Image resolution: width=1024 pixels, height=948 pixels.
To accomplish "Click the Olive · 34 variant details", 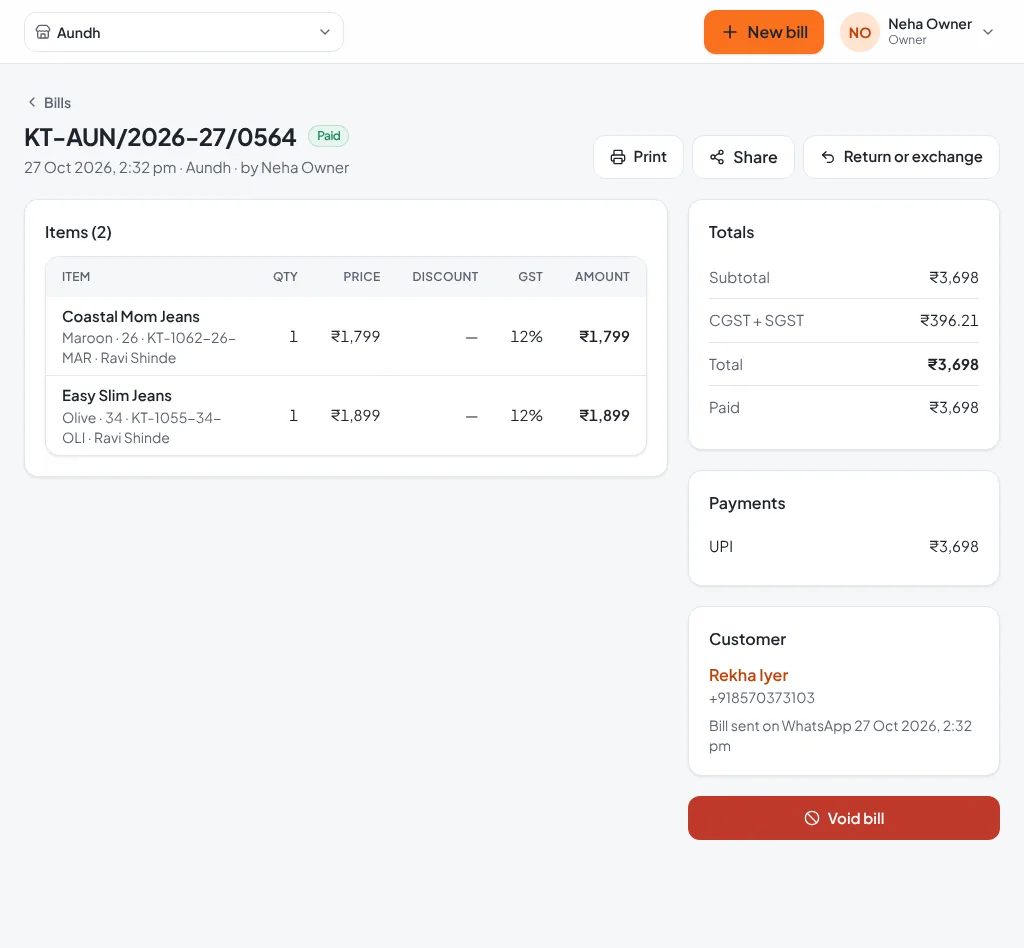I will (x=142, y=428).
